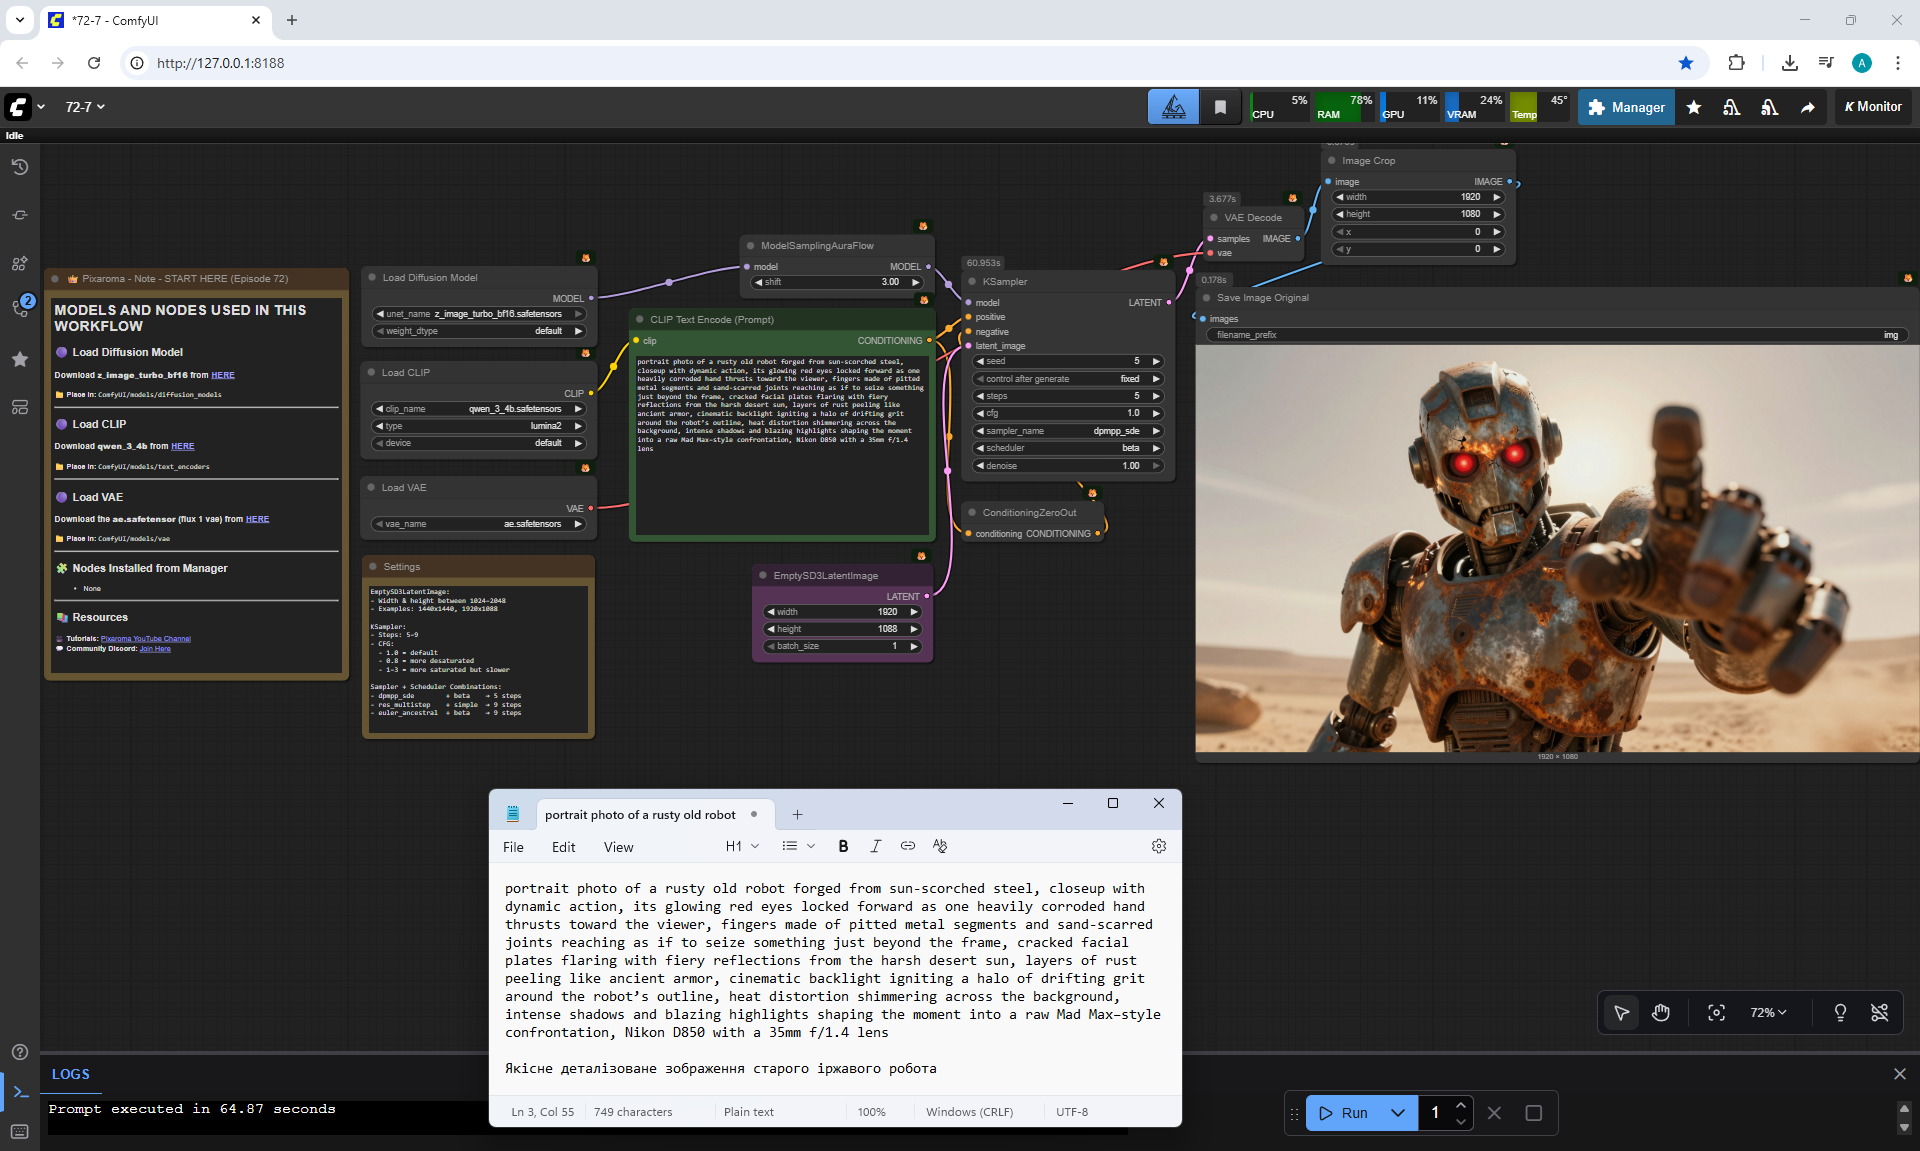Click the bookmark icon in top toolbar

click(1220, 107)
